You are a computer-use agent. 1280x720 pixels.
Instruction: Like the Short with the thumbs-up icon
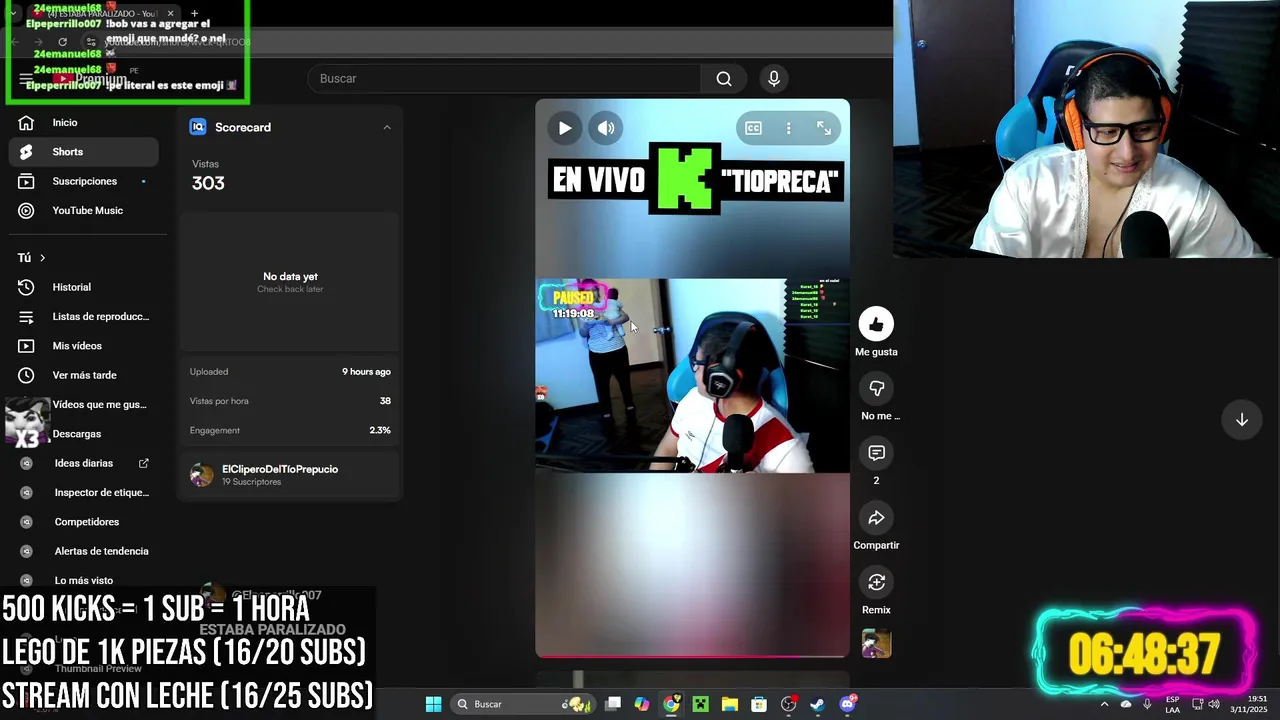click(x=876, y=324)
